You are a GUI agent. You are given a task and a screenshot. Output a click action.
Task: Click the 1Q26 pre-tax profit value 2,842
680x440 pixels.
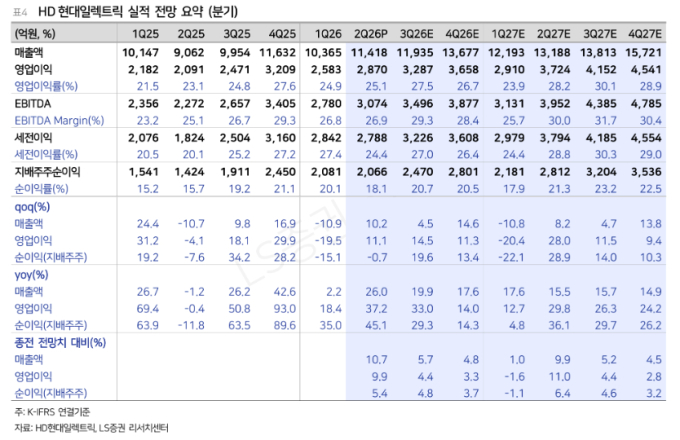[x=327, y=138]
